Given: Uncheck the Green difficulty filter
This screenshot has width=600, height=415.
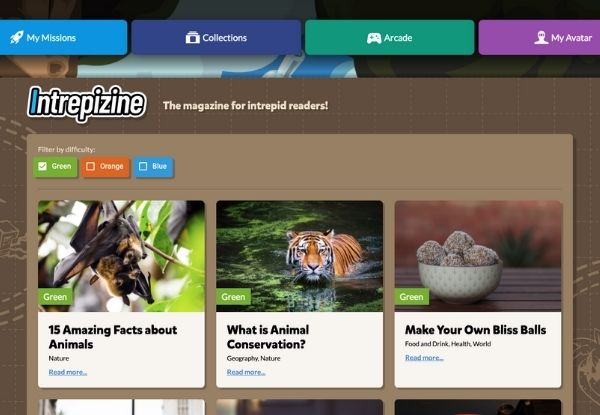Looking at the screenshot, I should [43, 166].
